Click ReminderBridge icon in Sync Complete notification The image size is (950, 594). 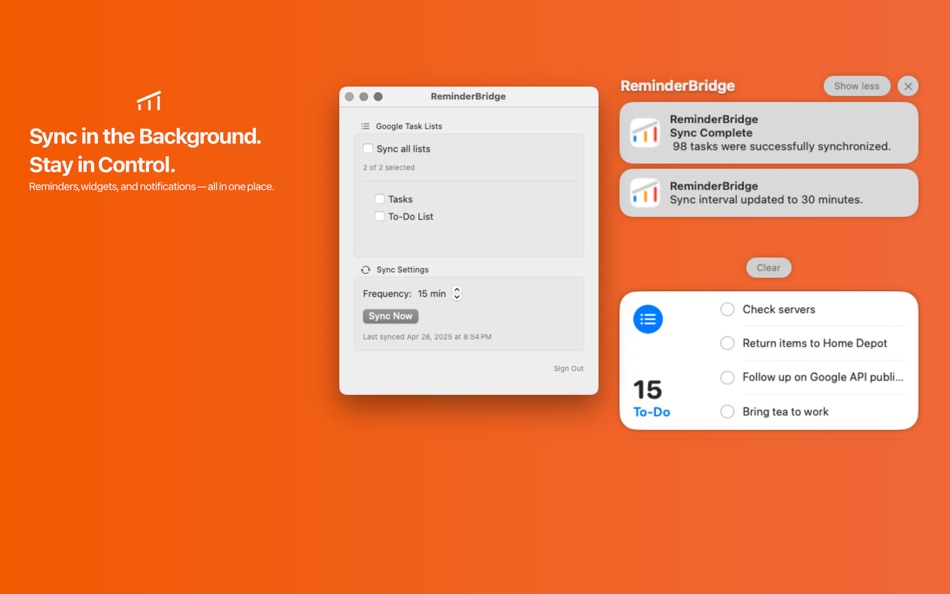[645, 133]
